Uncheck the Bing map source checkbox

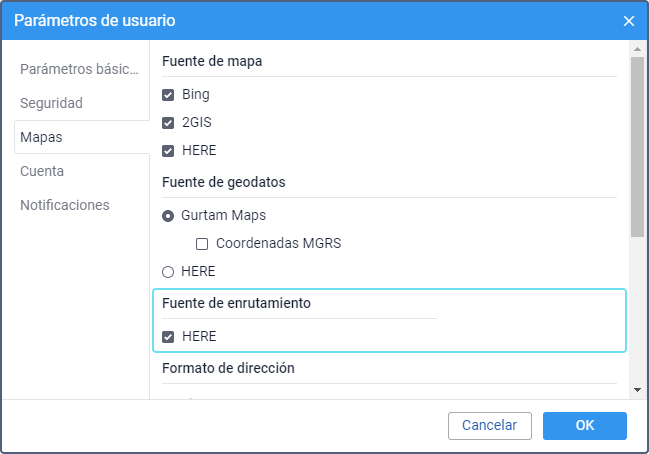point(168,95)
